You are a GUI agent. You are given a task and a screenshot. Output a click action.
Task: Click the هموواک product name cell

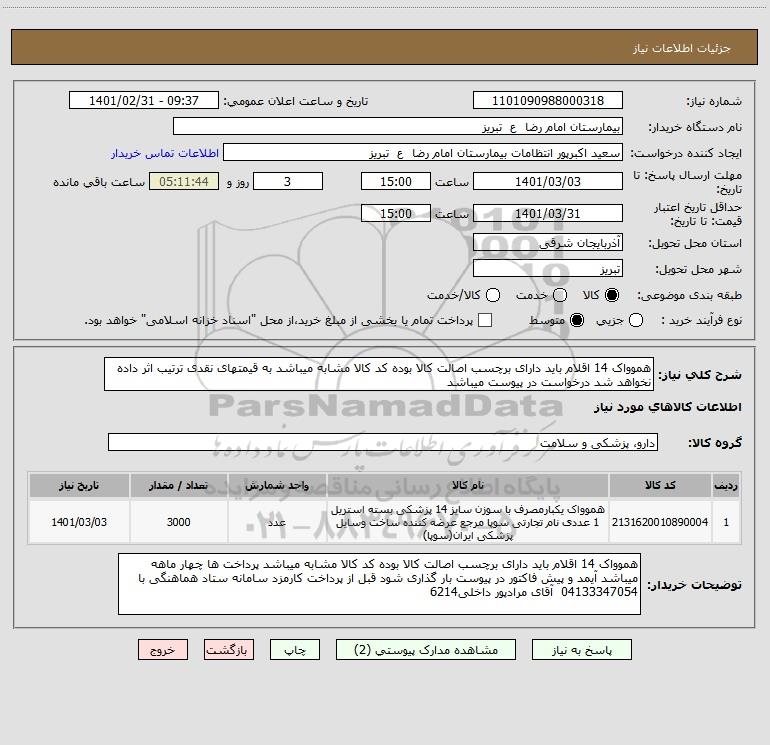(468, 522)
